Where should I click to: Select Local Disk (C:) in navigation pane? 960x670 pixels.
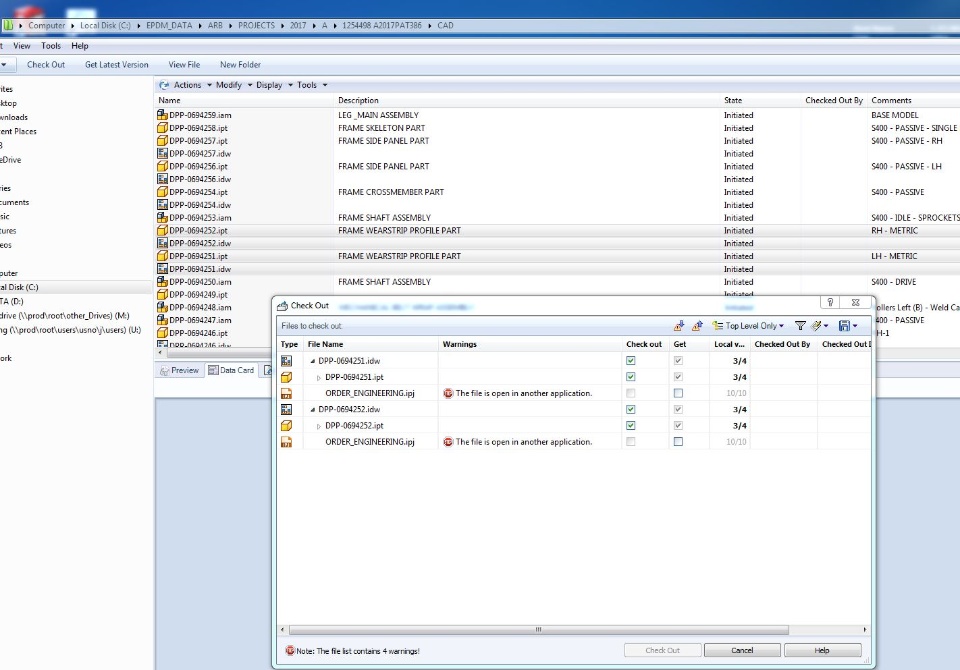pos(20,287)
